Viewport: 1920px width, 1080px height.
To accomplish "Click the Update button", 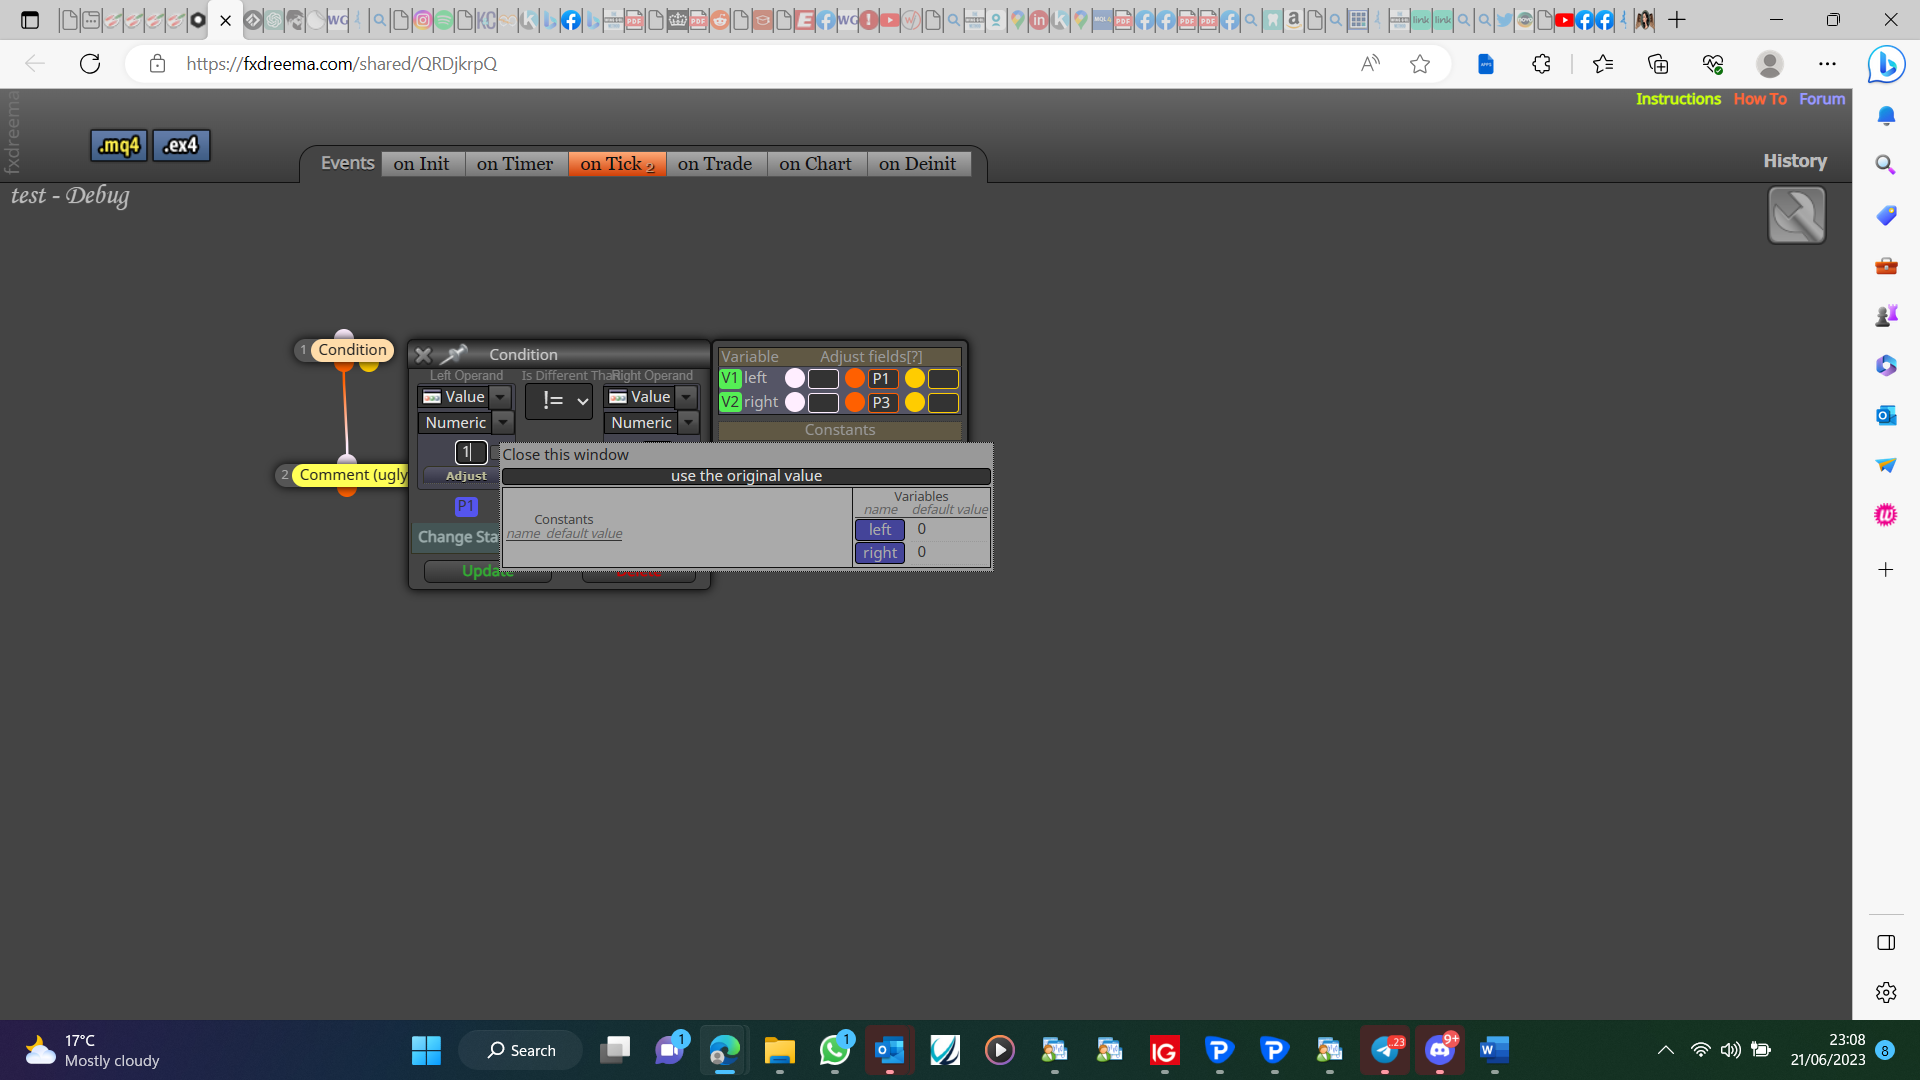I will pyautogui.click(x=488, y=571).
